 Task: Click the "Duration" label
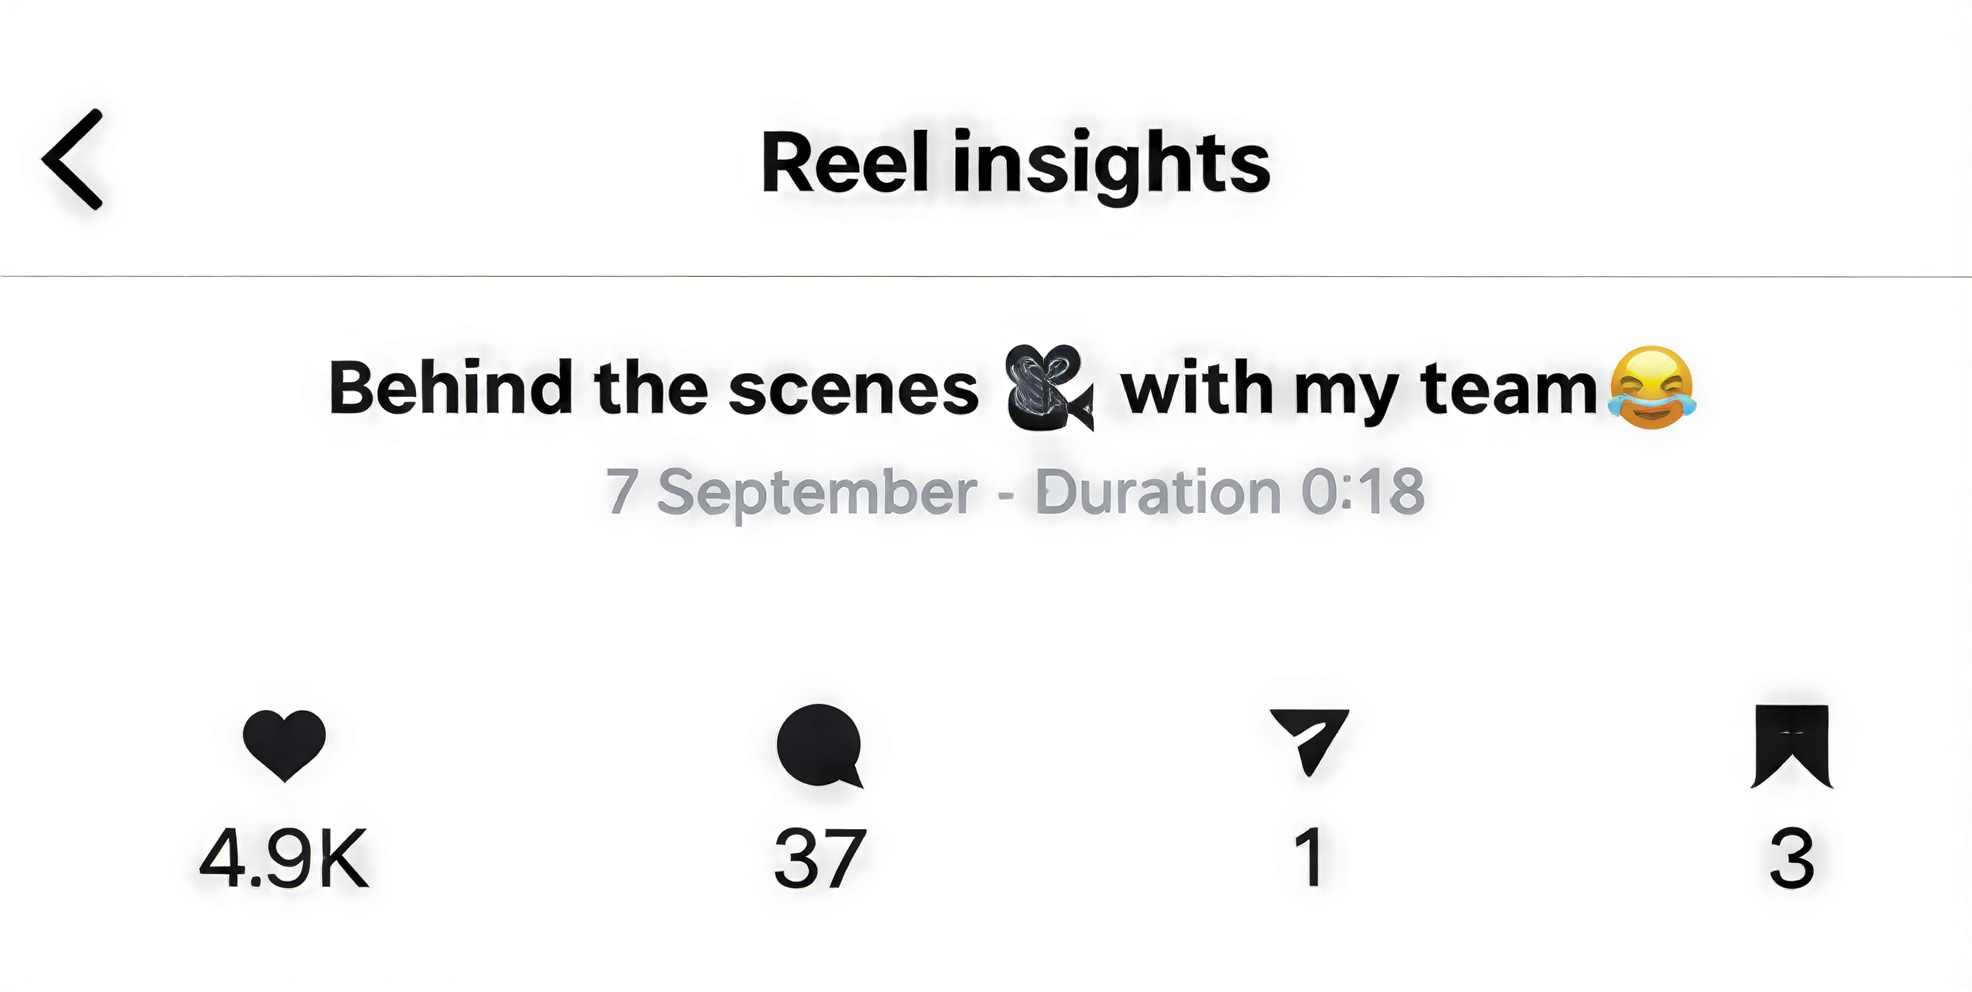pyautogui.click(x=1158, y=492)
